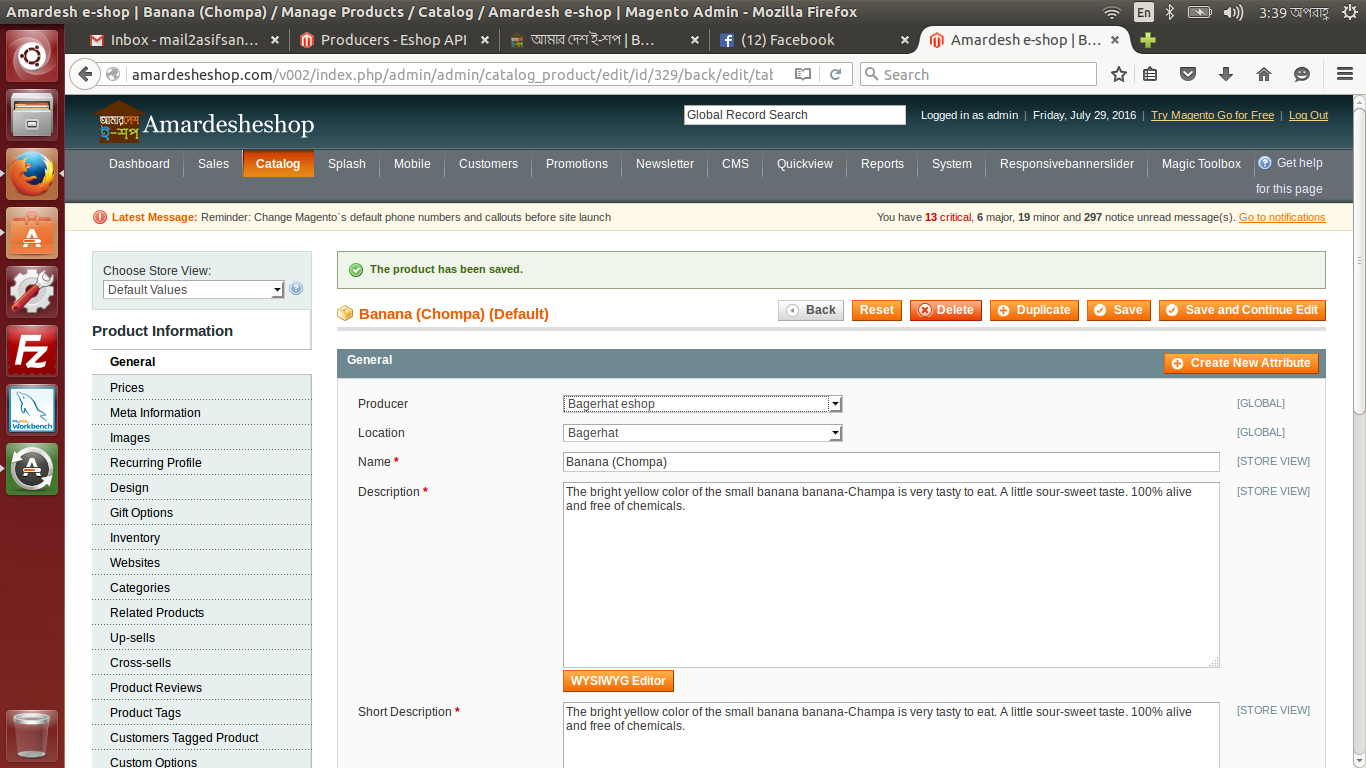The width and height of the screenshot is (1366, 768).
Task: Click the Duplicate button
Action: 1034,310
